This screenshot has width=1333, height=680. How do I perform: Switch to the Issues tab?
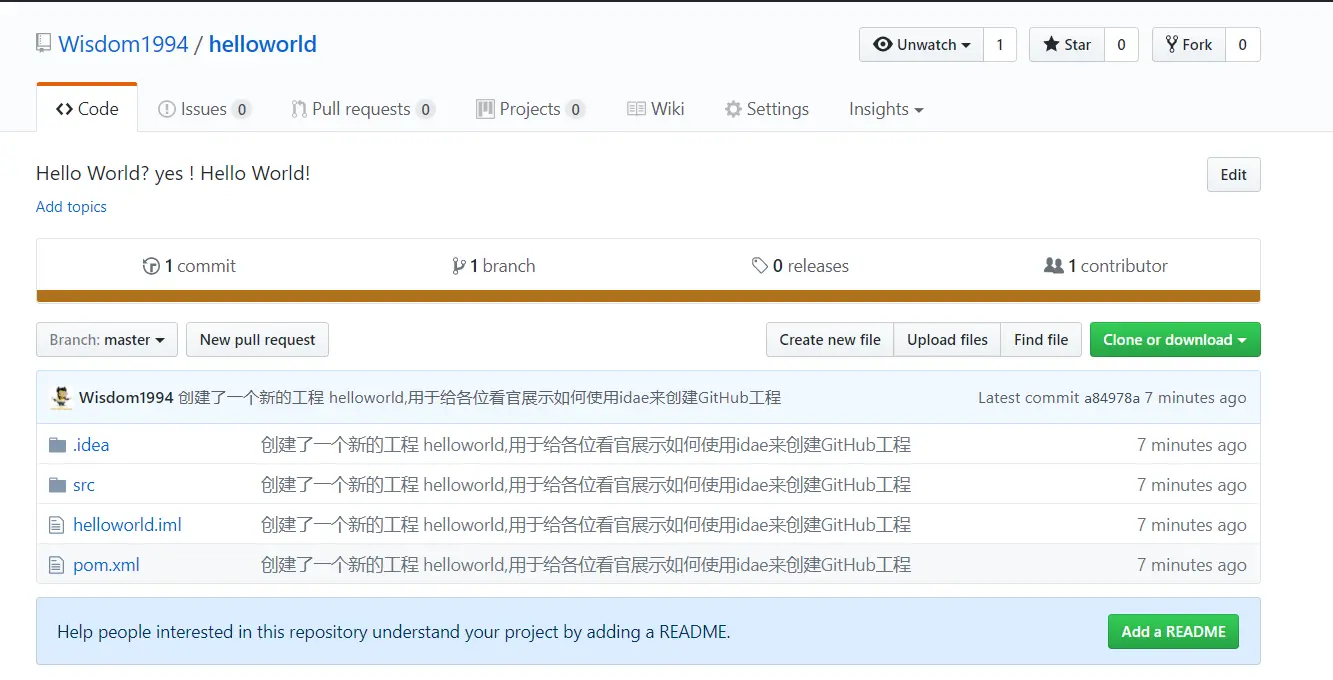point(204,109)
